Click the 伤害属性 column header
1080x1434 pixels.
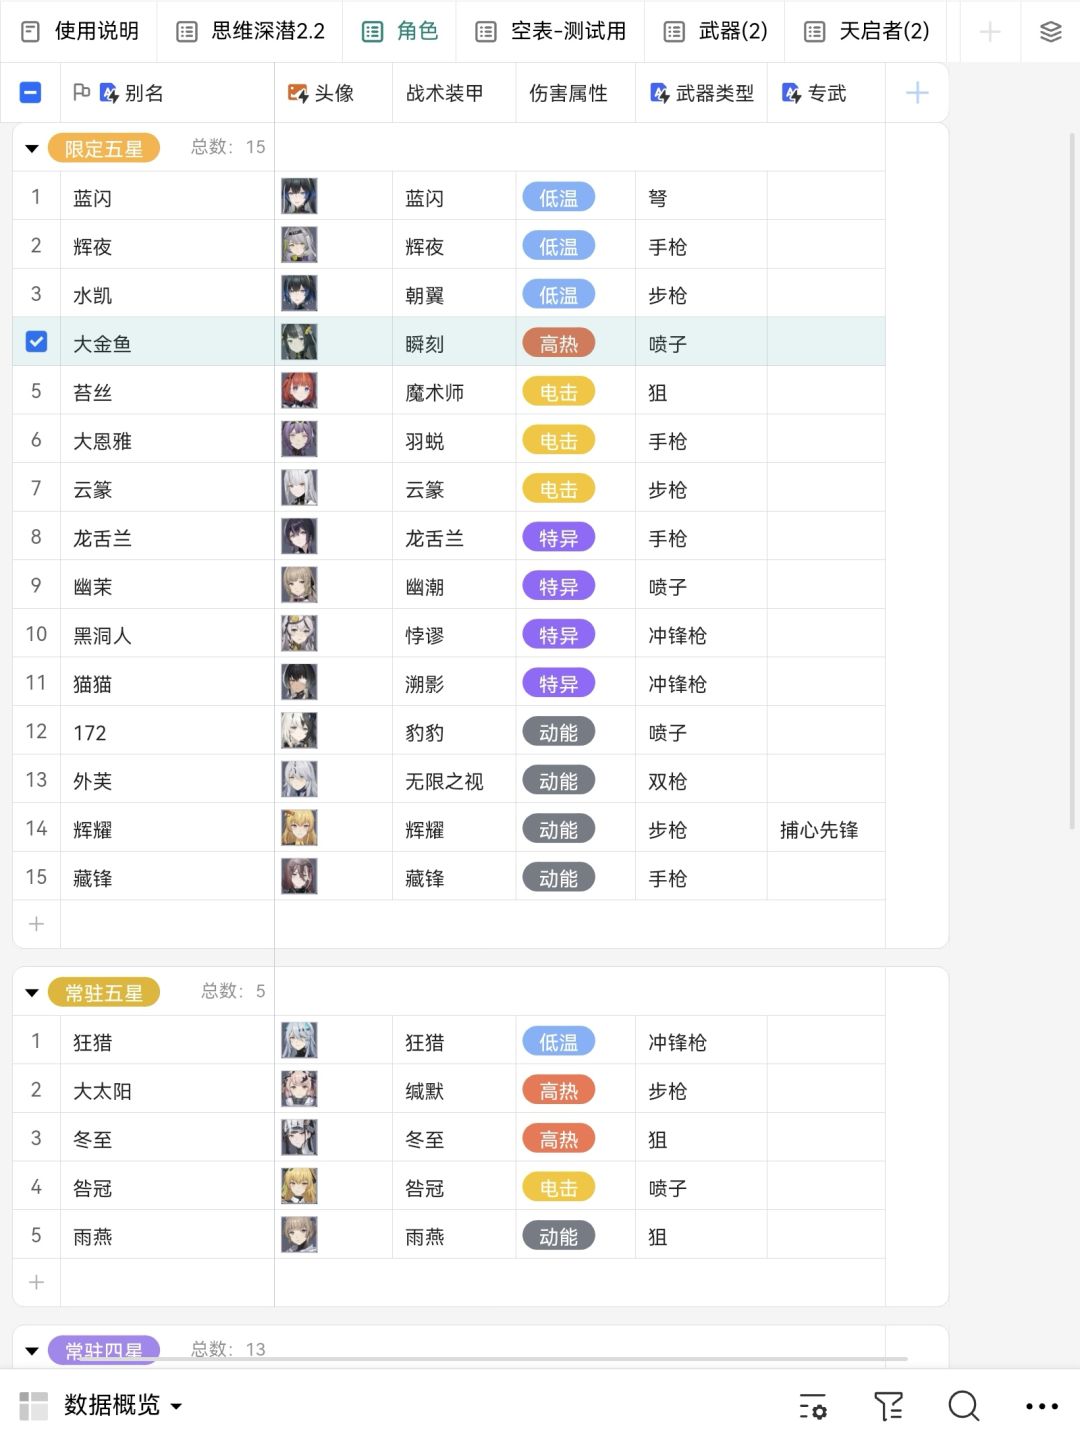[x=575, y=93]
